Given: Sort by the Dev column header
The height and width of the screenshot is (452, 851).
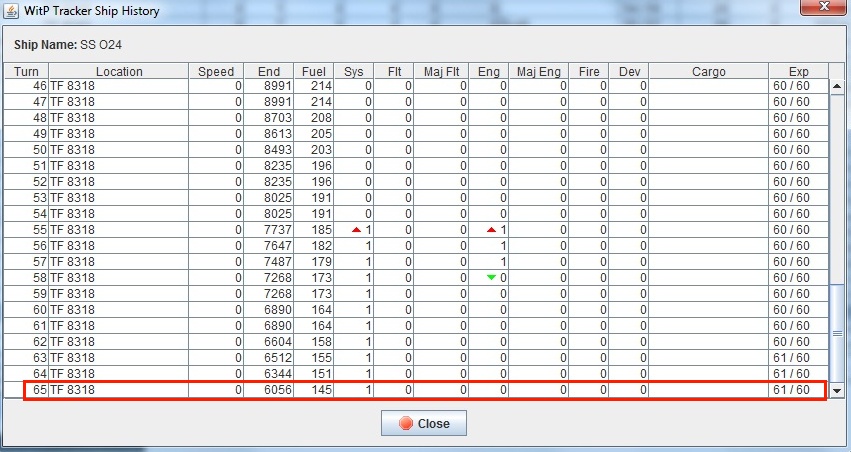Looking at the screenshot, I should click(629, 72).
